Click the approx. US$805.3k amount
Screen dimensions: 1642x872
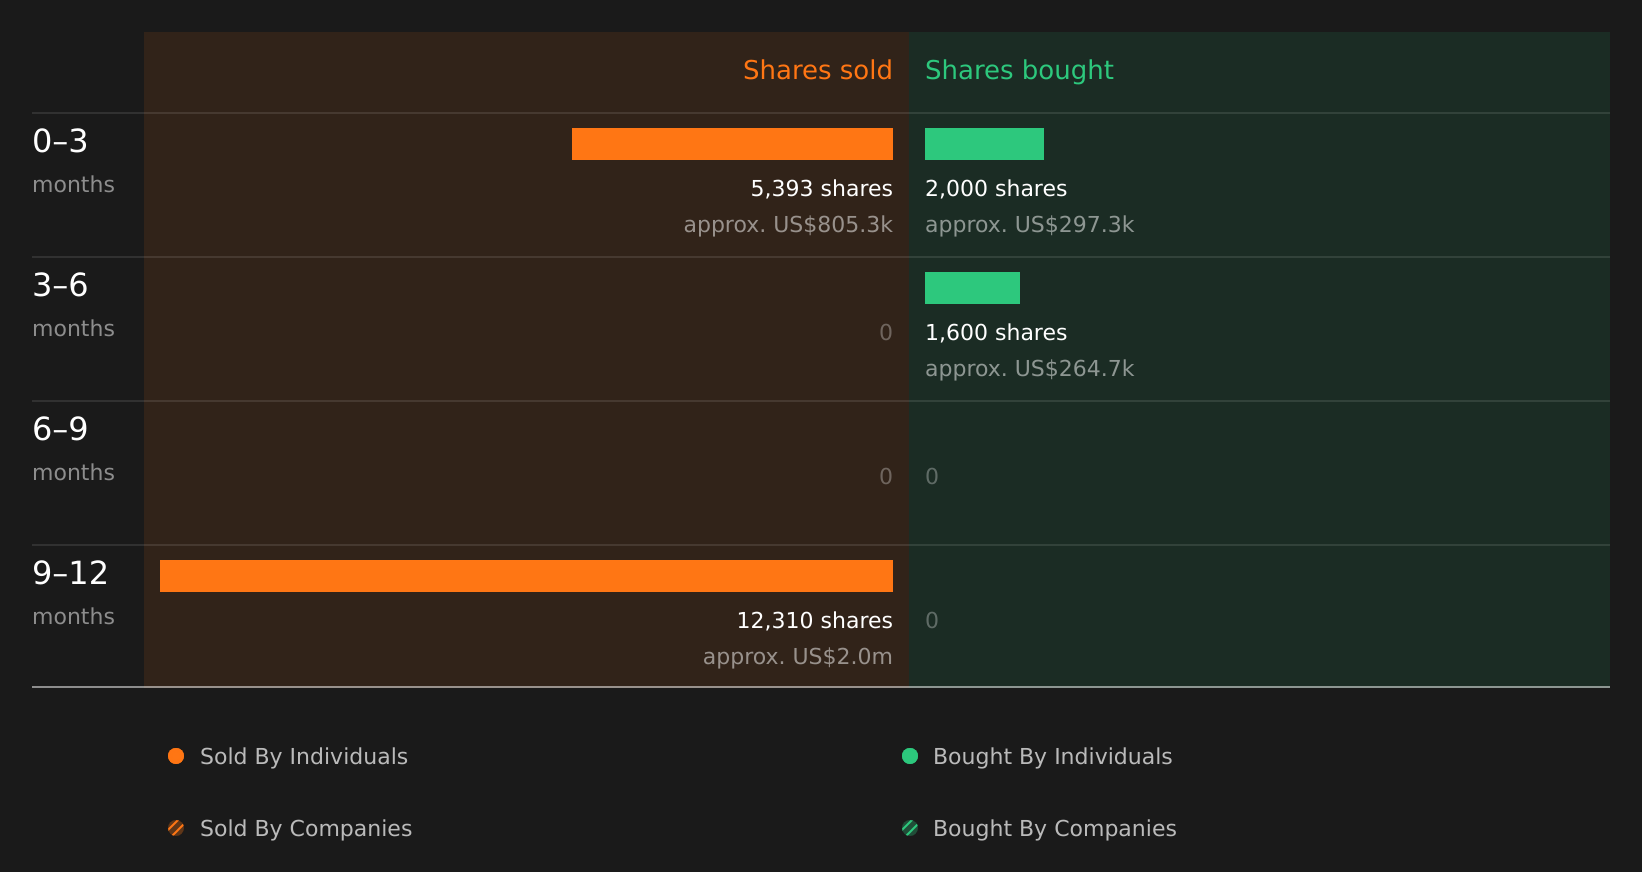(788, 225)
